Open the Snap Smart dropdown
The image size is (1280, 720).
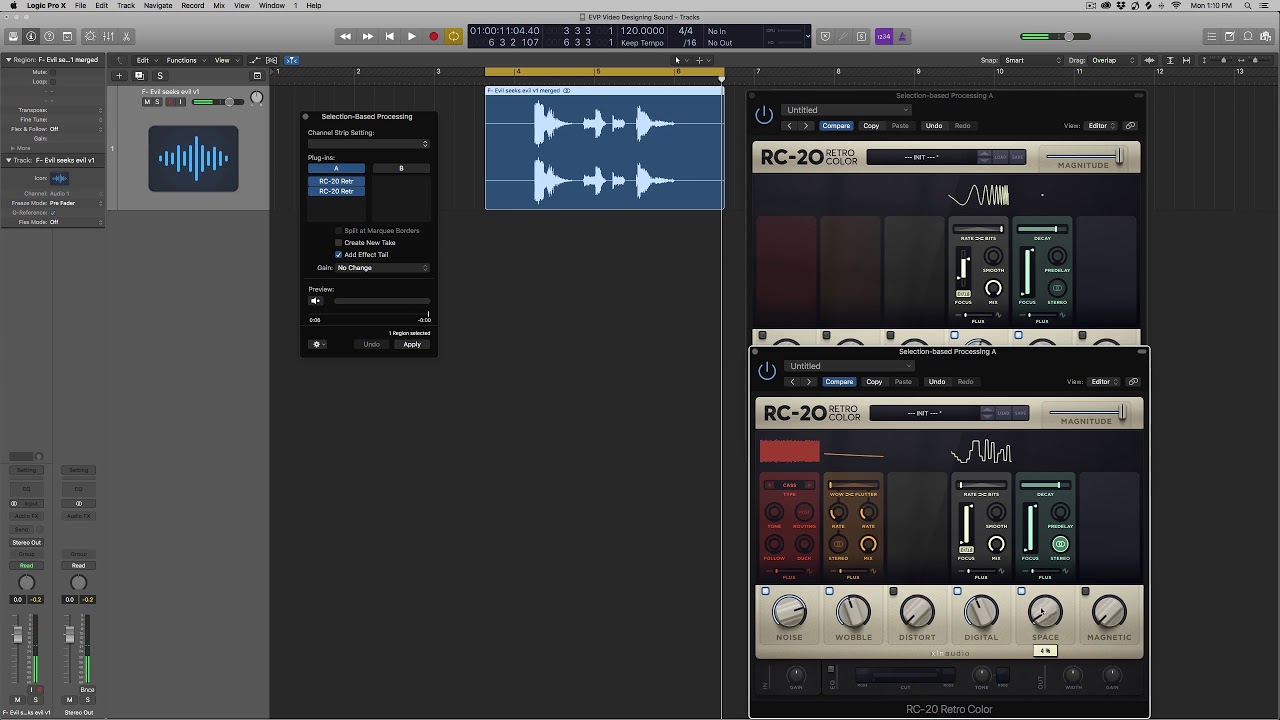coord(1031,60)
